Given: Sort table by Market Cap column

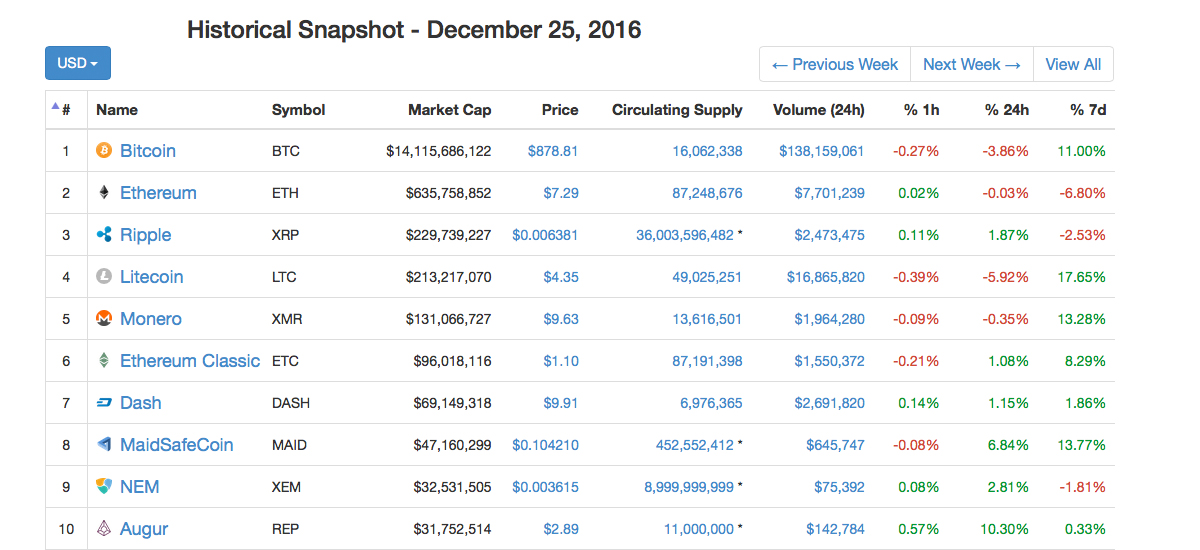Looking at the screenshot, I should pyautogui.click(x=450, y=110).
